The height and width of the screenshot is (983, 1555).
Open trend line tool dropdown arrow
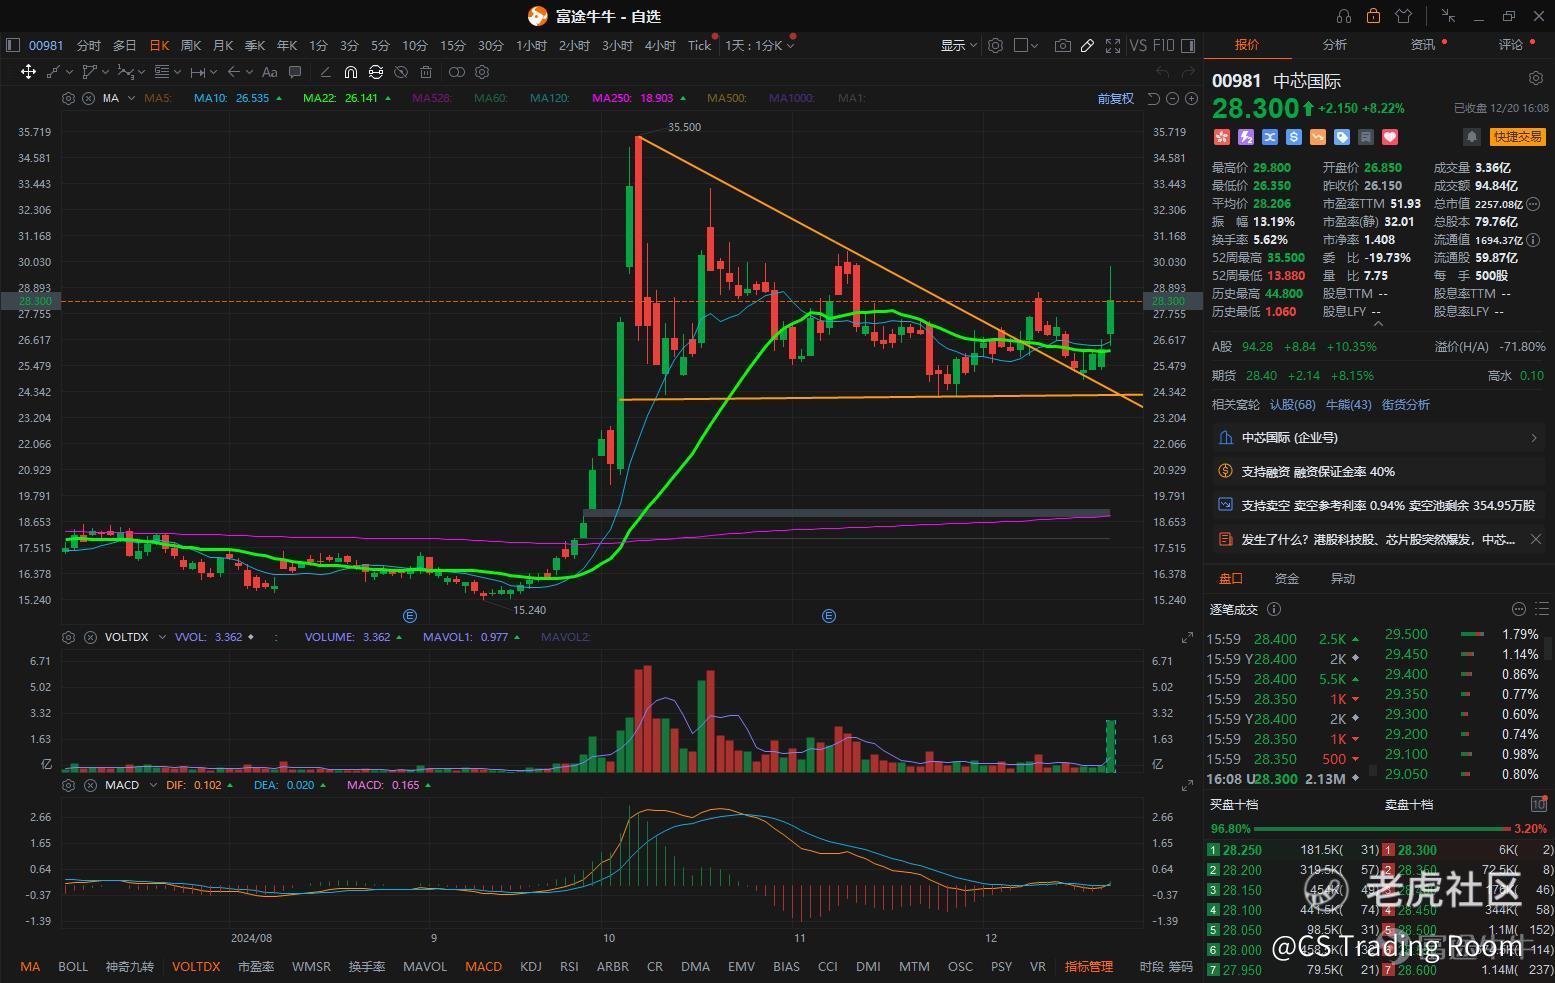(x=70, y=72)
